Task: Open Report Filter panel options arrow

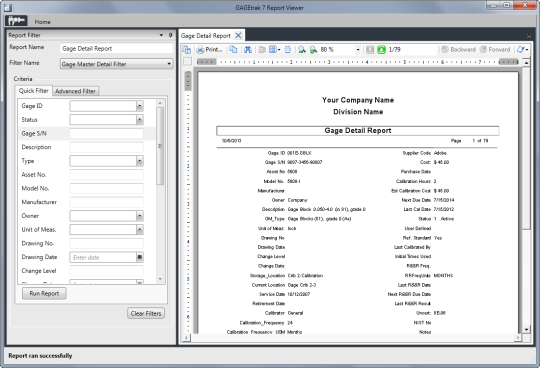Action: (161, 35)
